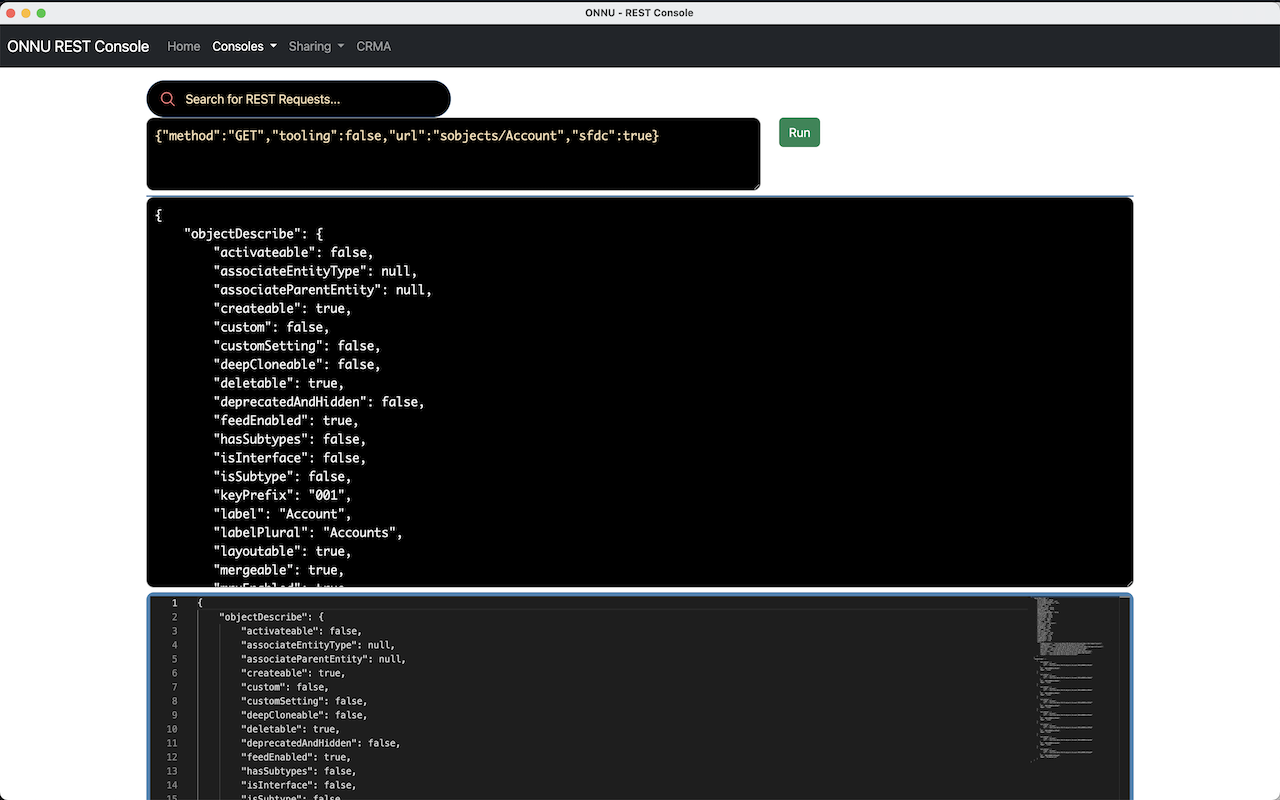Open the Sharing dropdown menu

tap(316, 46)
